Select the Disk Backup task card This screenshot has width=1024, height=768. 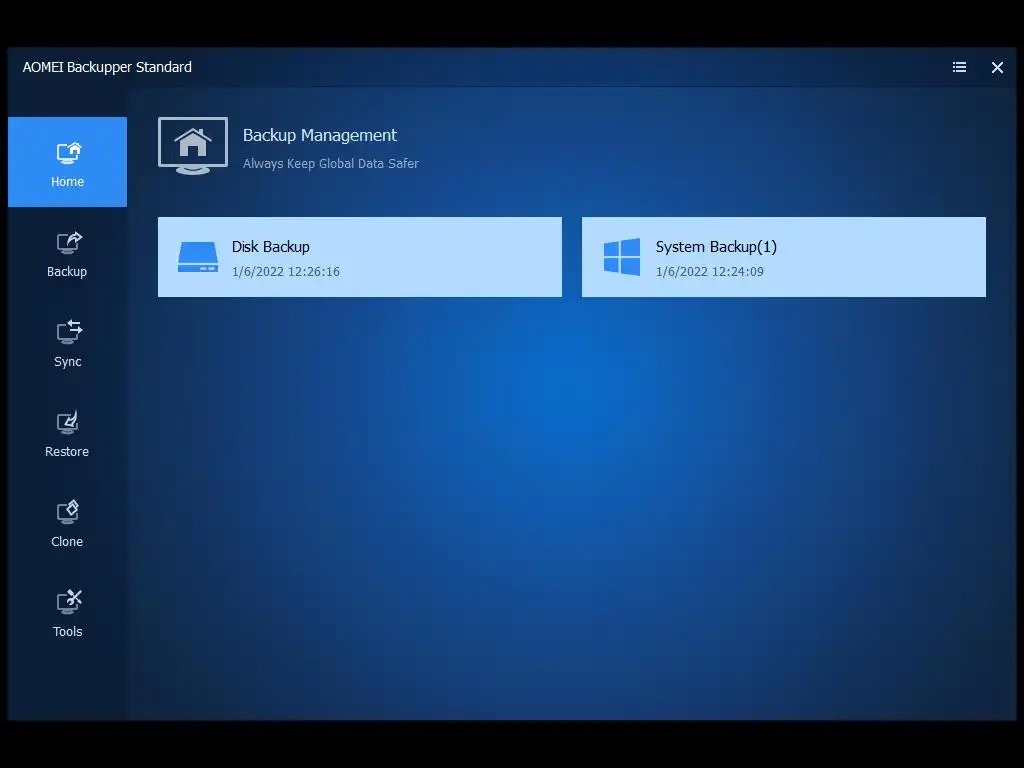pyautogui.click(x=360, y=257)
